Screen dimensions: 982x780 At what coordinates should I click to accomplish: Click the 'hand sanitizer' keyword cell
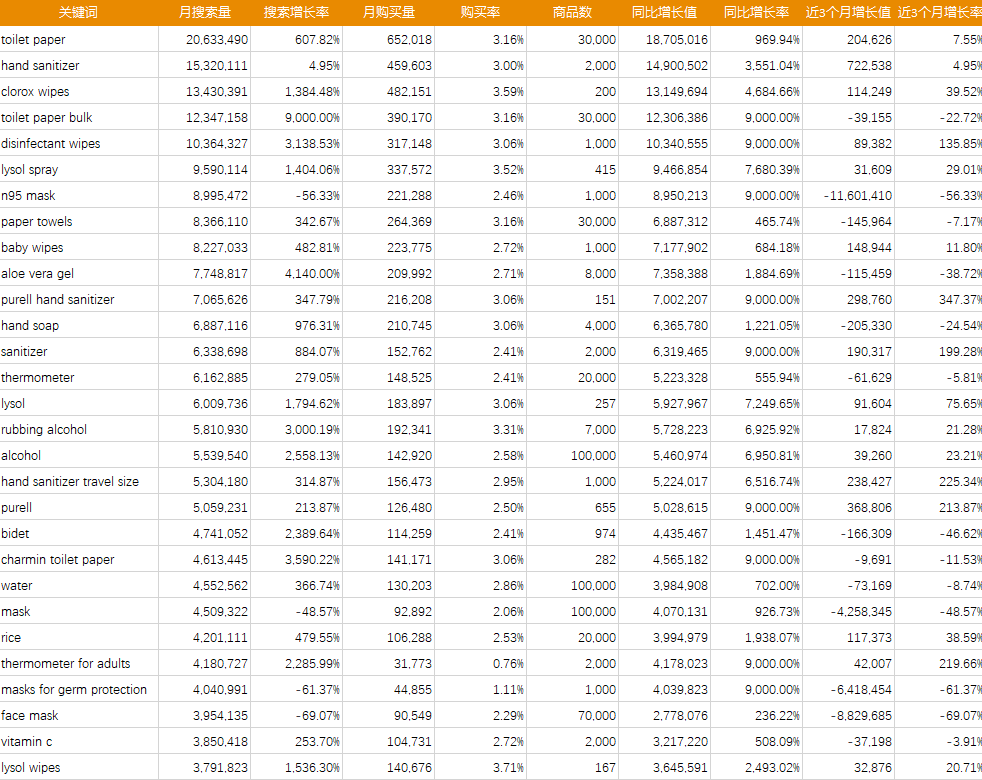coord(40,66)
